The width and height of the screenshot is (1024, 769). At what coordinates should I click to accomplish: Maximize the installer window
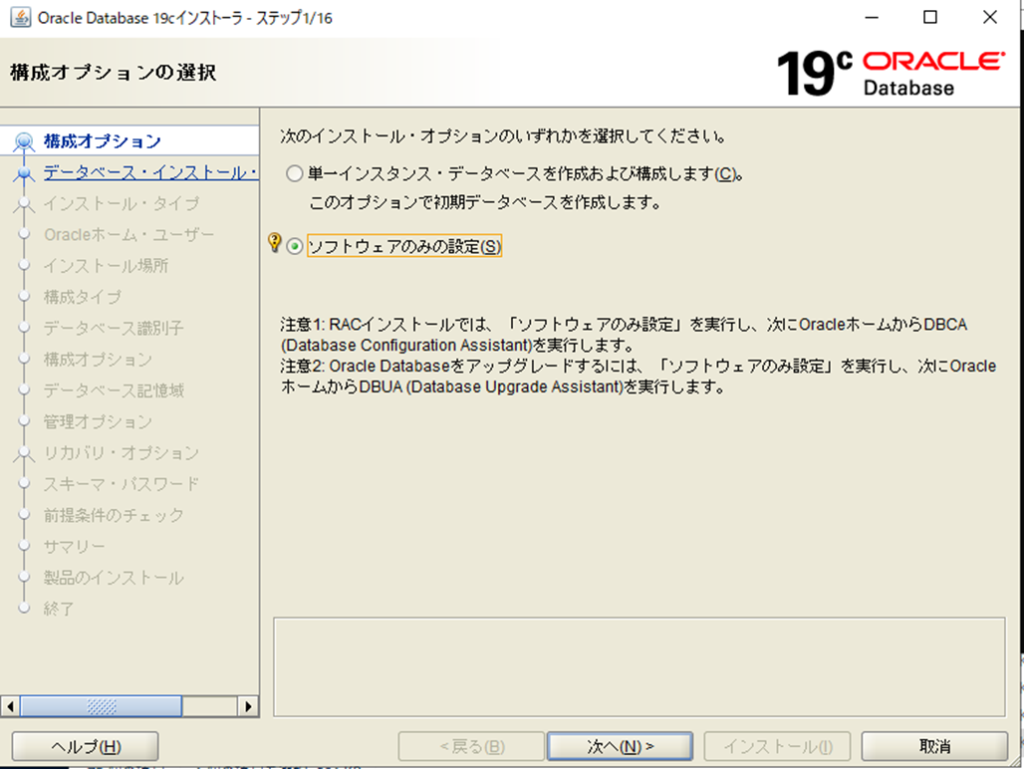[930, 17]
